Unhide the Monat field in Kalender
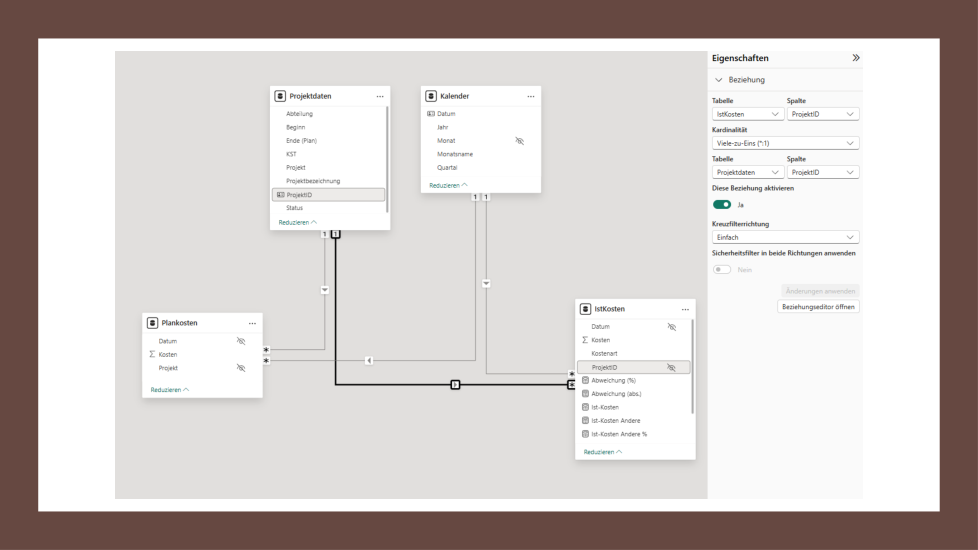This screenshot has width=978, height=550. point(519,141)
